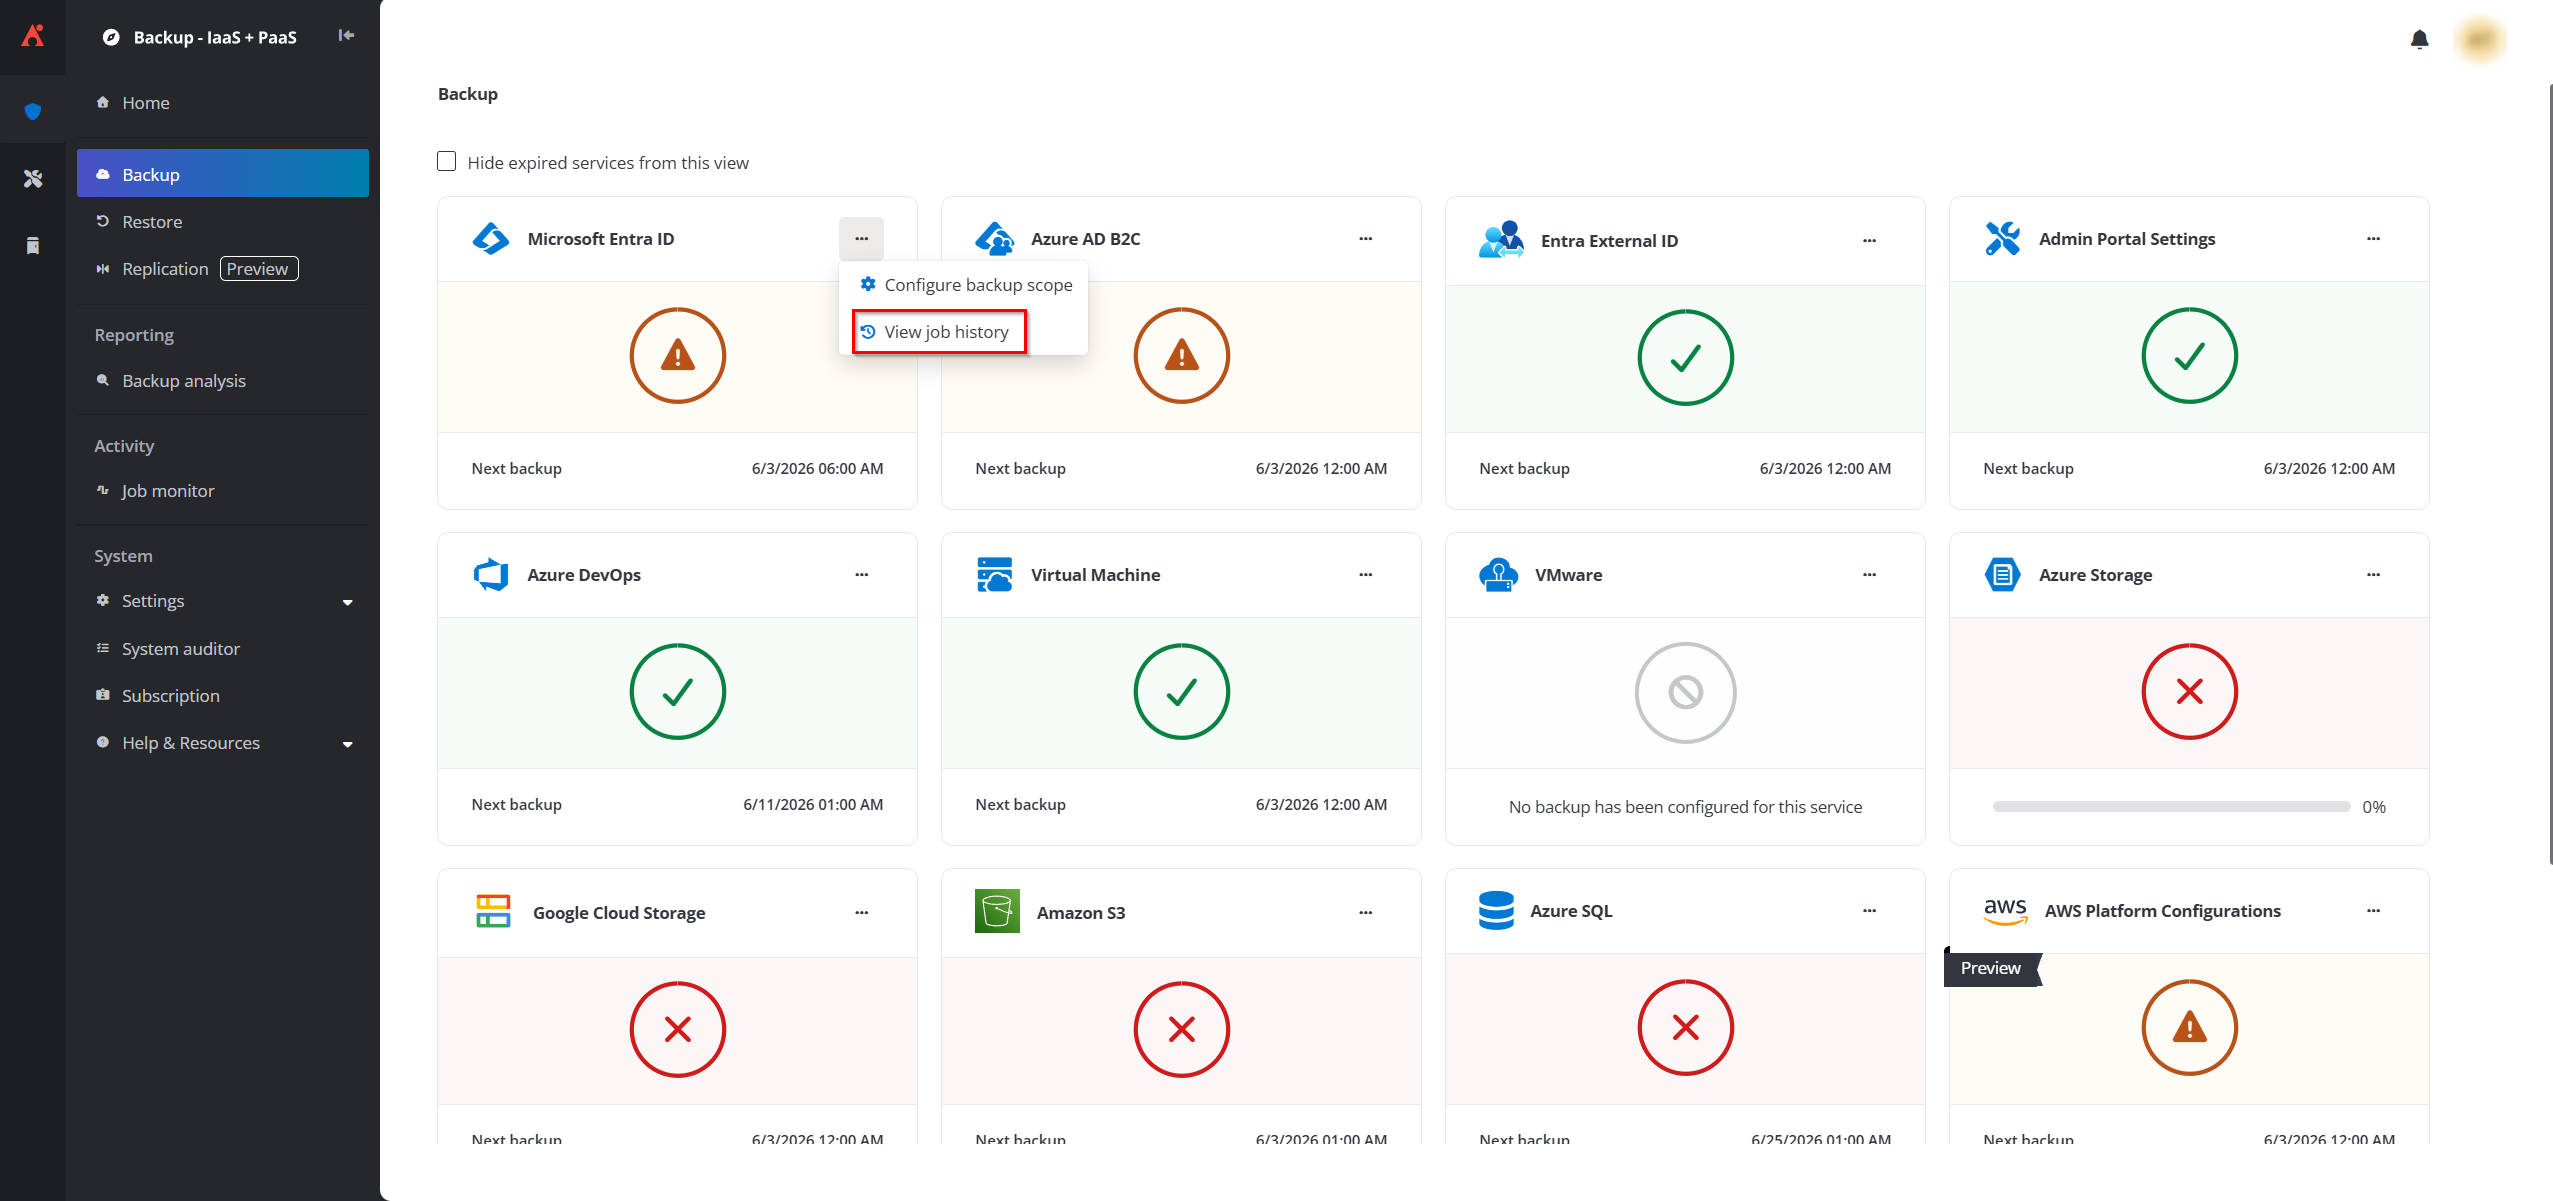This screenshot has width=2553, height=1201.
Task: Click the Microsoft Entra ID service icon
Action: tap(491, 239)
